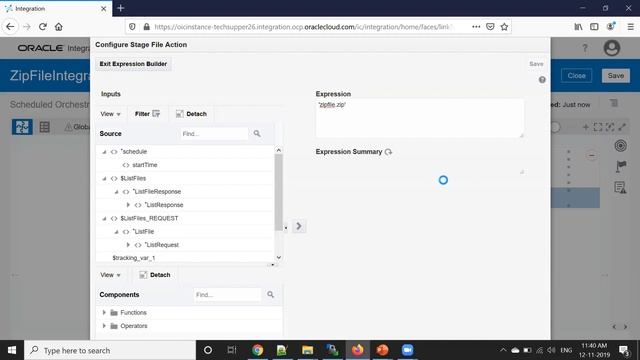Search the Source tree with the magnifier icon
This screenshot has height=360, width=640.
coord(257,133)
